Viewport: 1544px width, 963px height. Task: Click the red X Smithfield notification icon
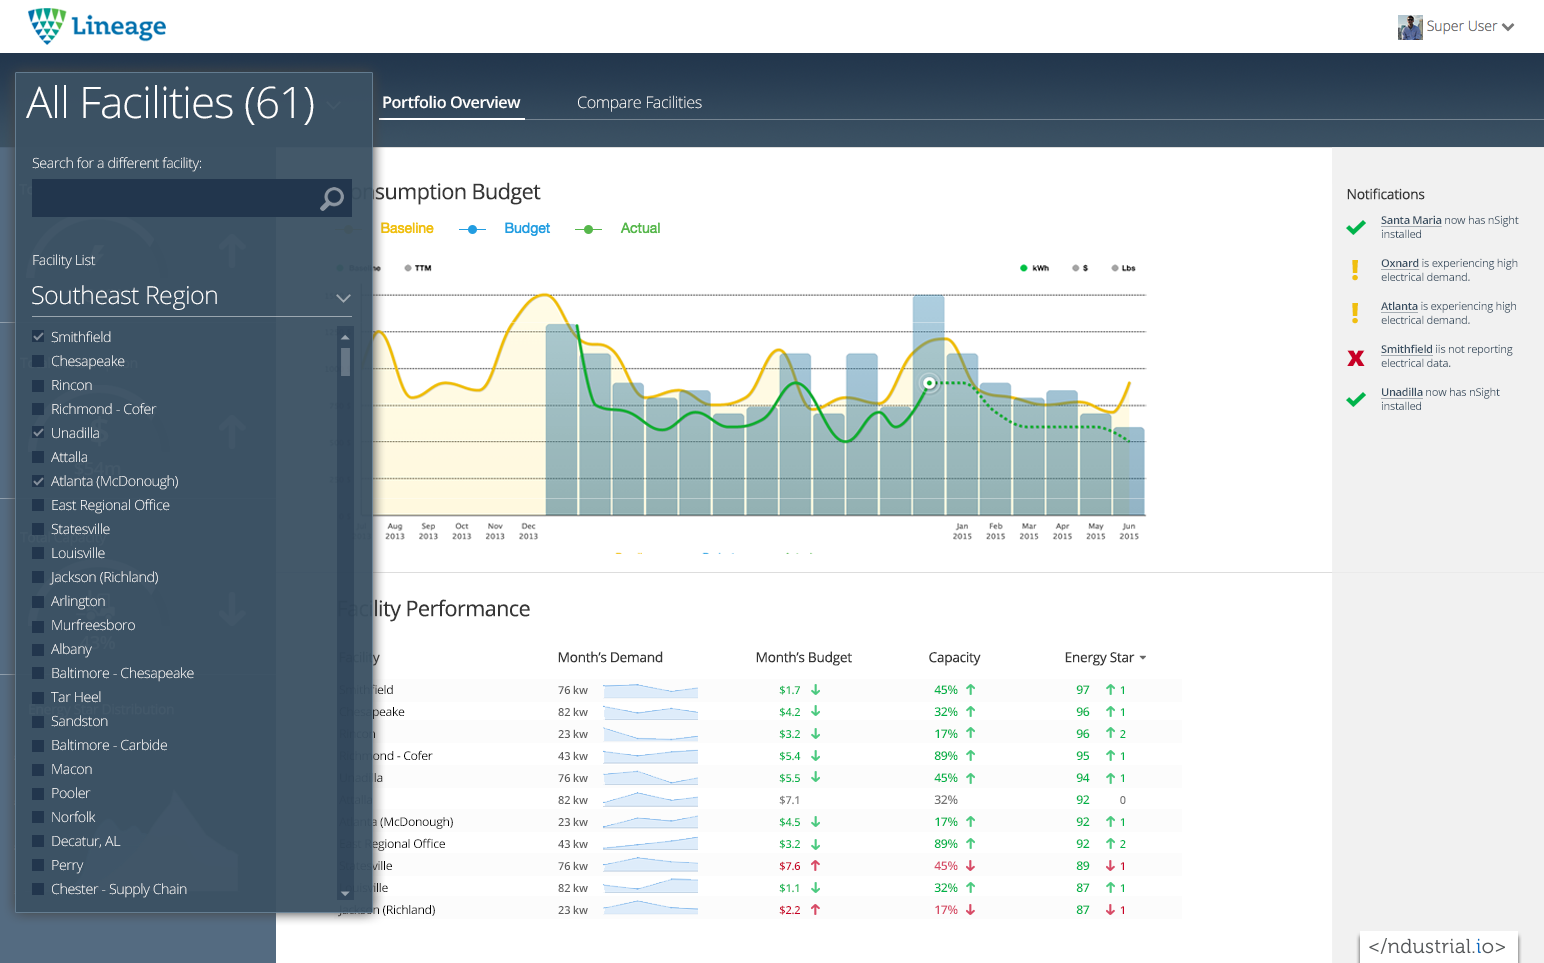1355,357
